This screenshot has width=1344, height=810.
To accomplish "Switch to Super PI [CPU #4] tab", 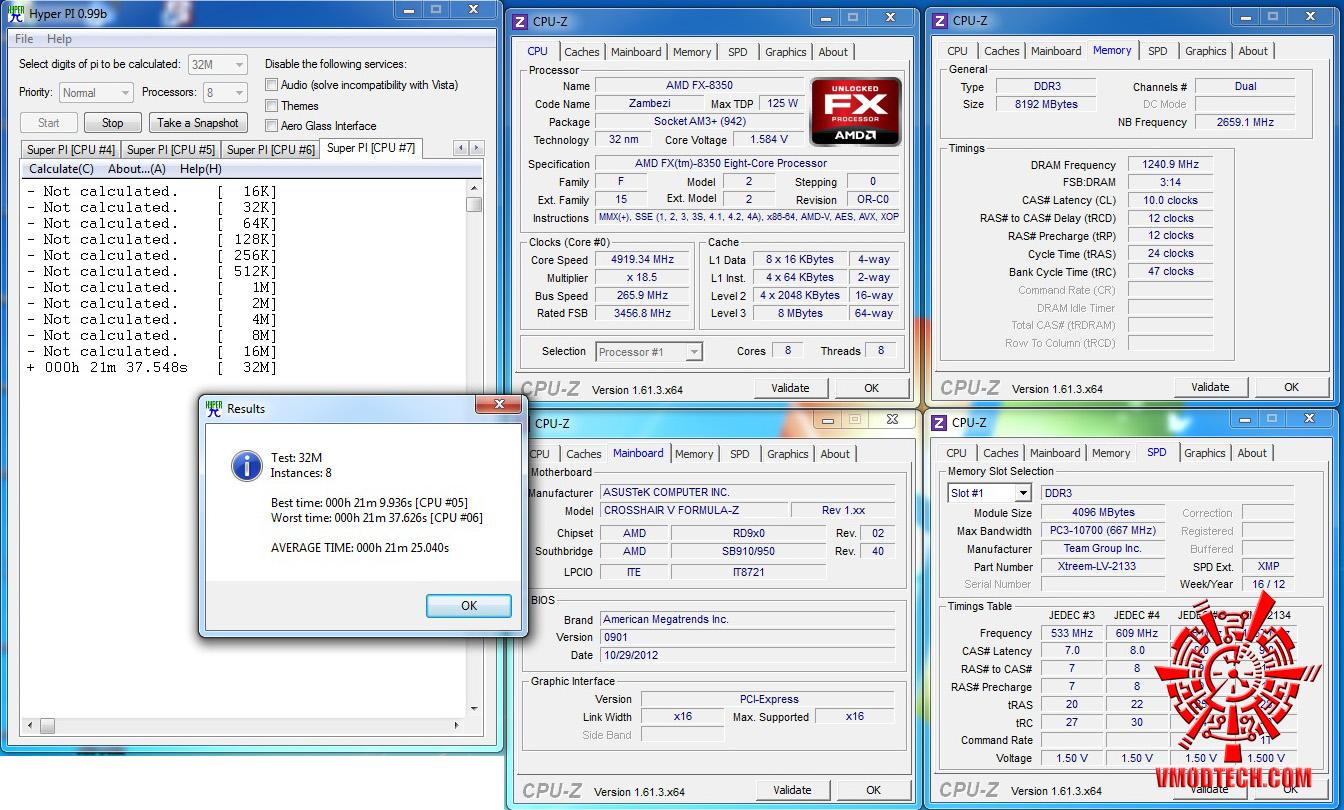I will 71,150.
